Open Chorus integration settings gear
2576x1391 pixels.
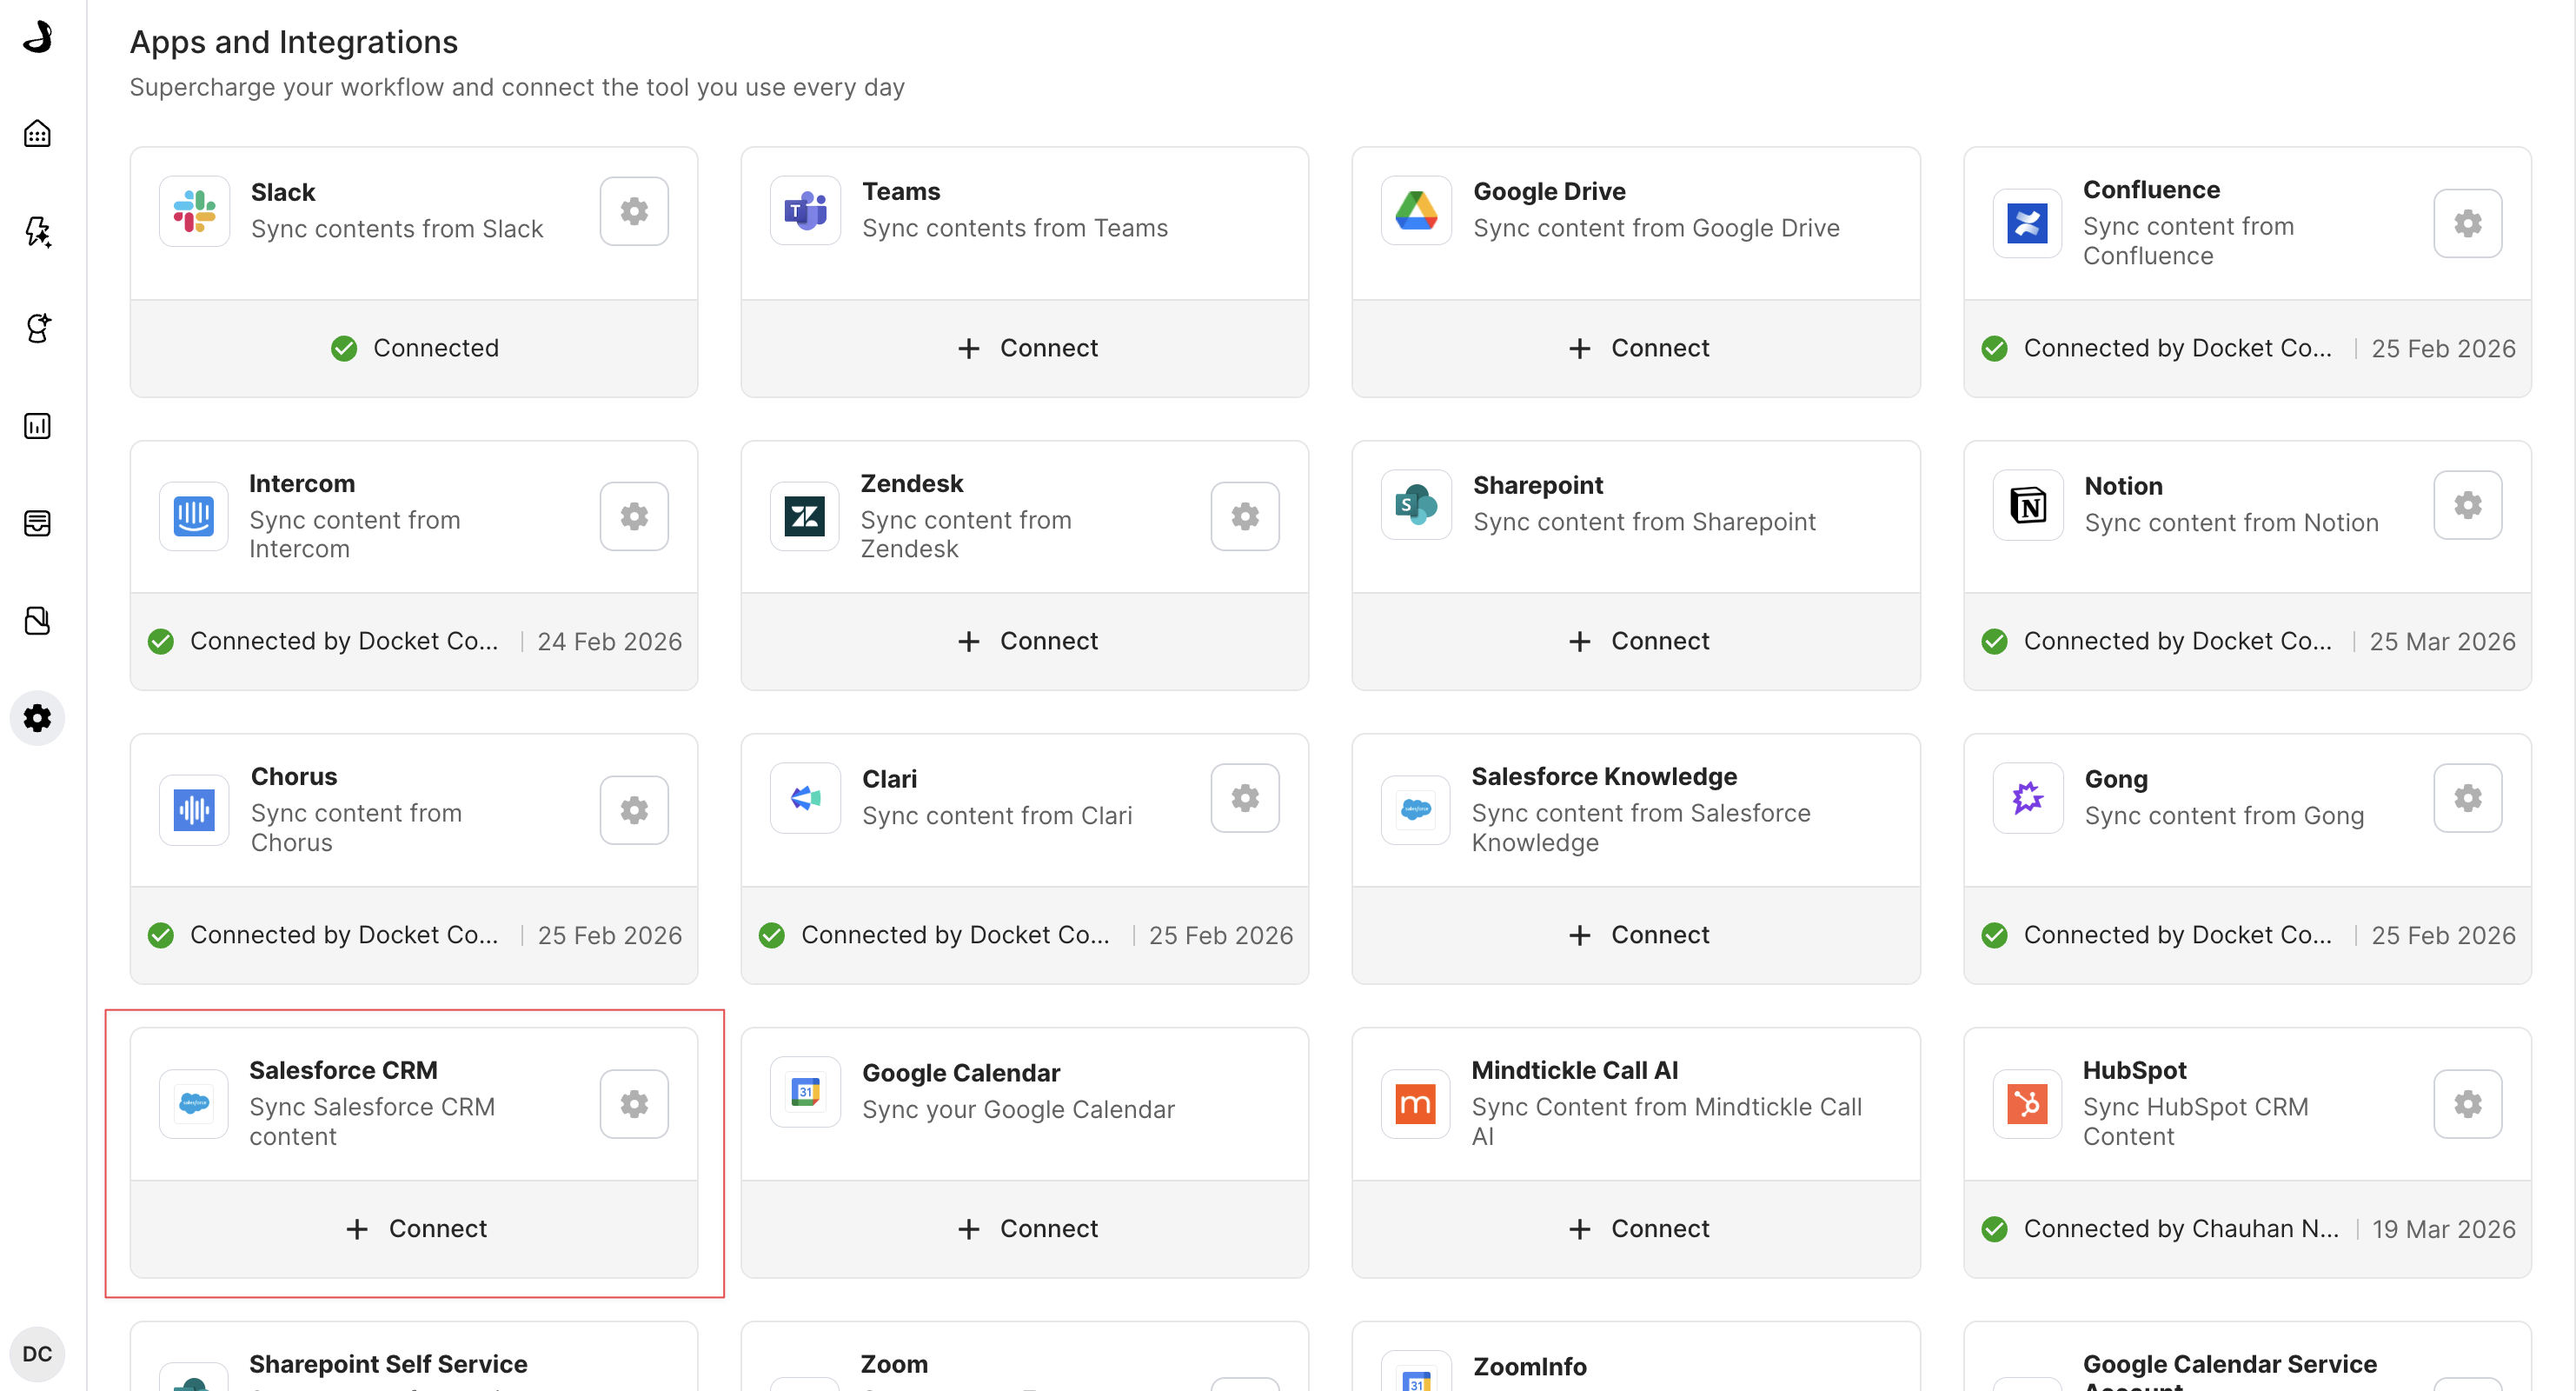tap(634, 810)
